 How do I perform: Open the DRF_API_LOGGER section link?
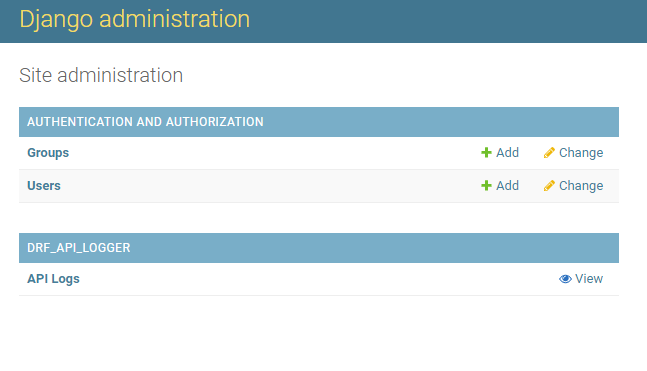pyautogui.click(x=79, y=248)
